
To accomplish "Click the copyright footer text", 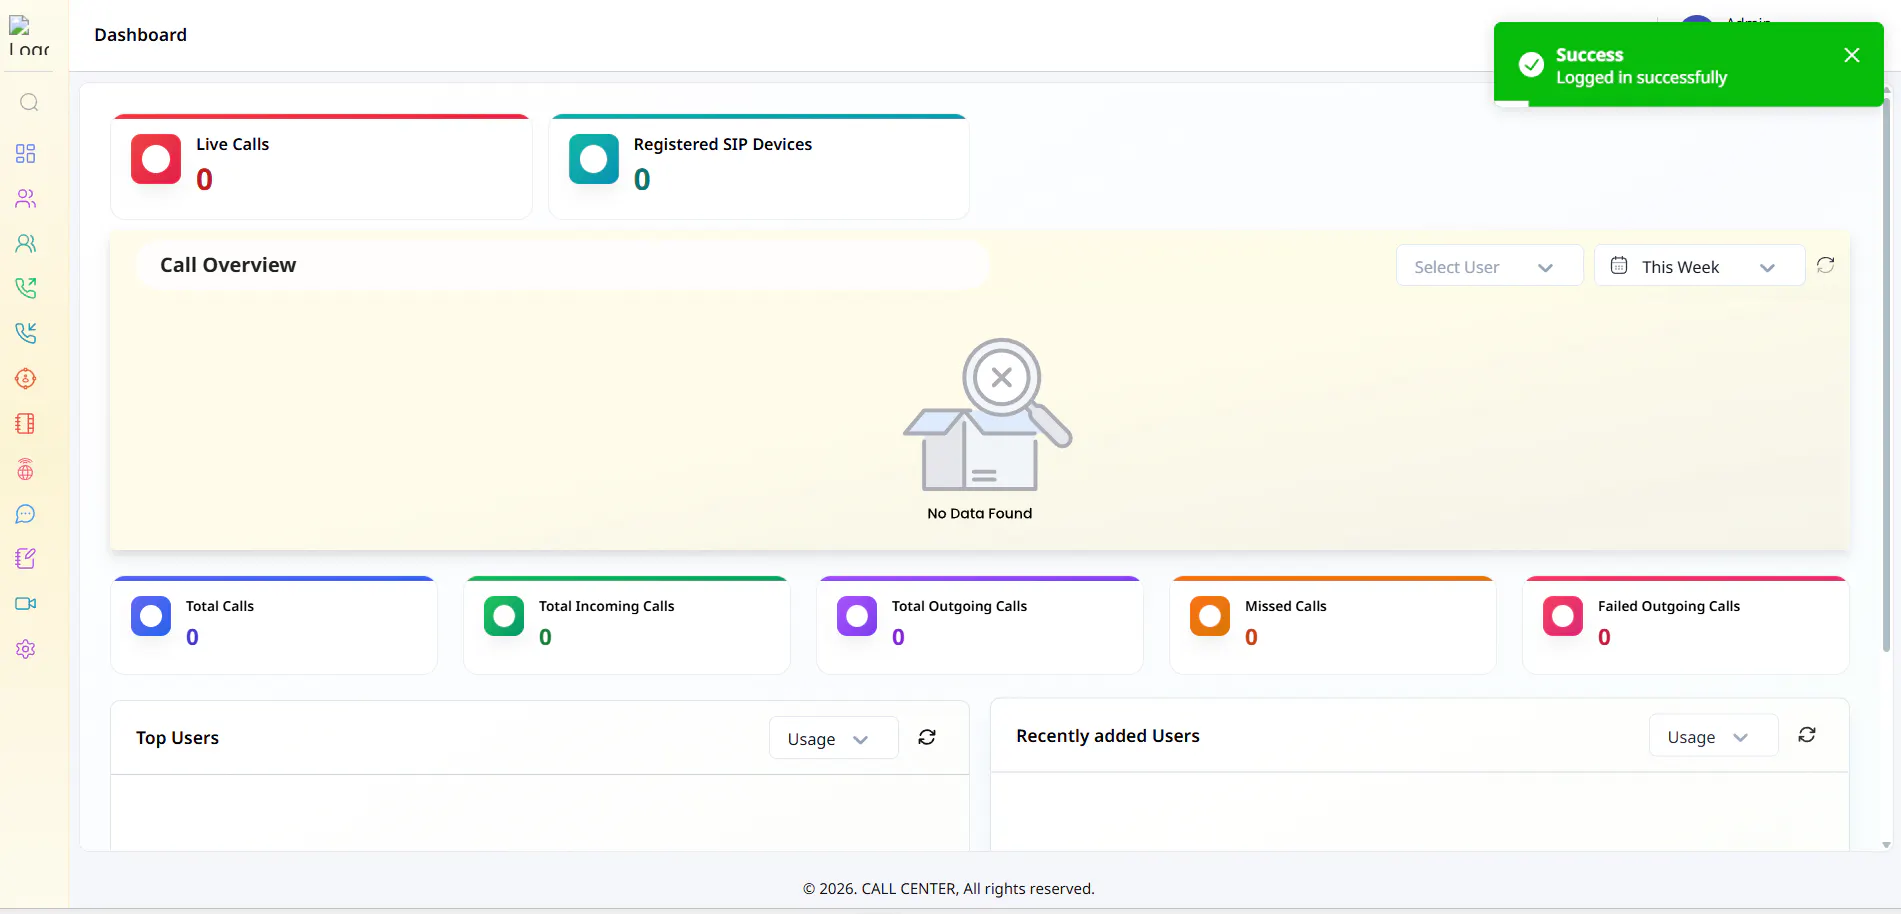I will pyautogui.click(x=949, y=889).
